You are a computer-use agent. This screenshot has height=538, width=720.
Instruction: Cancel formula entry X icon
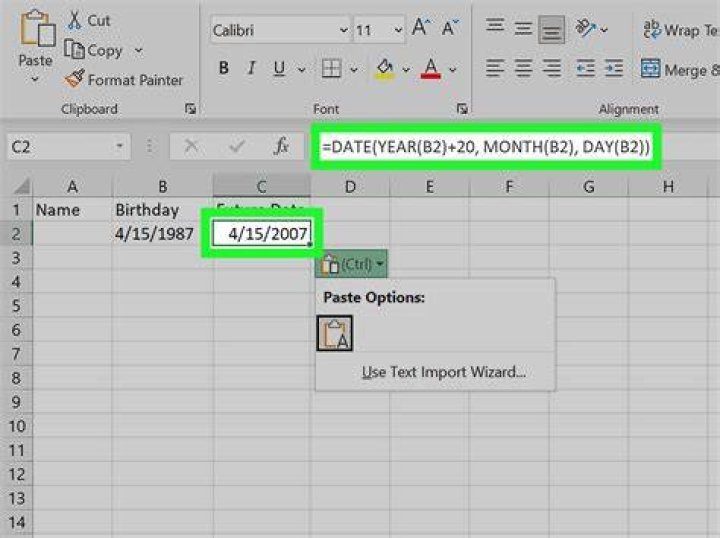pos(191,146)
